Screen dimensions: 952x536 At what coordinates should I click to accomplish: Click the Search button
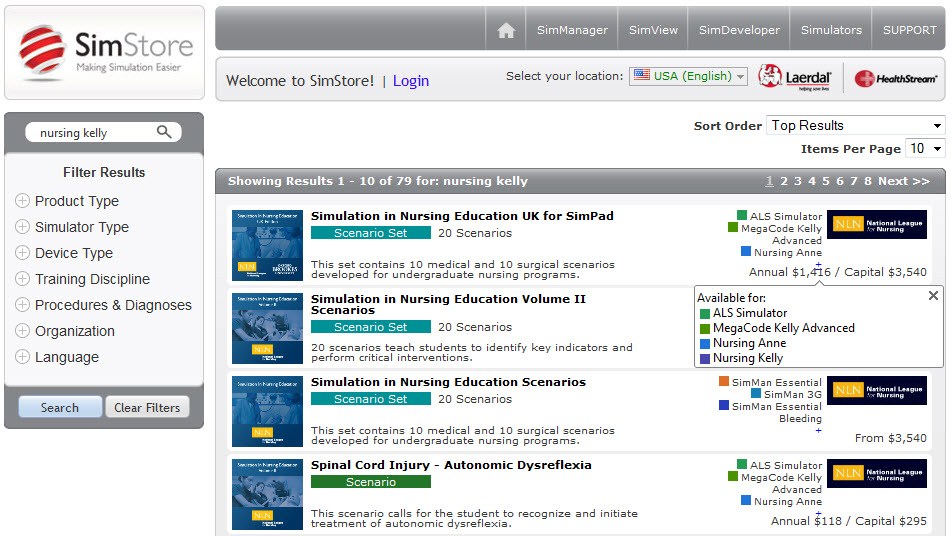60,407
